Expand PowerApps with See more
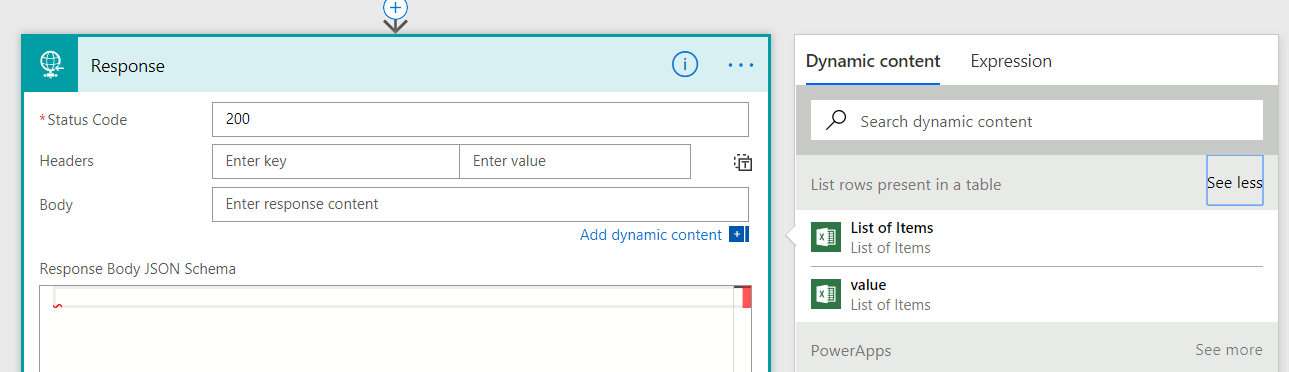This screenshot has width=1289, height=372. click(1228, 350)
